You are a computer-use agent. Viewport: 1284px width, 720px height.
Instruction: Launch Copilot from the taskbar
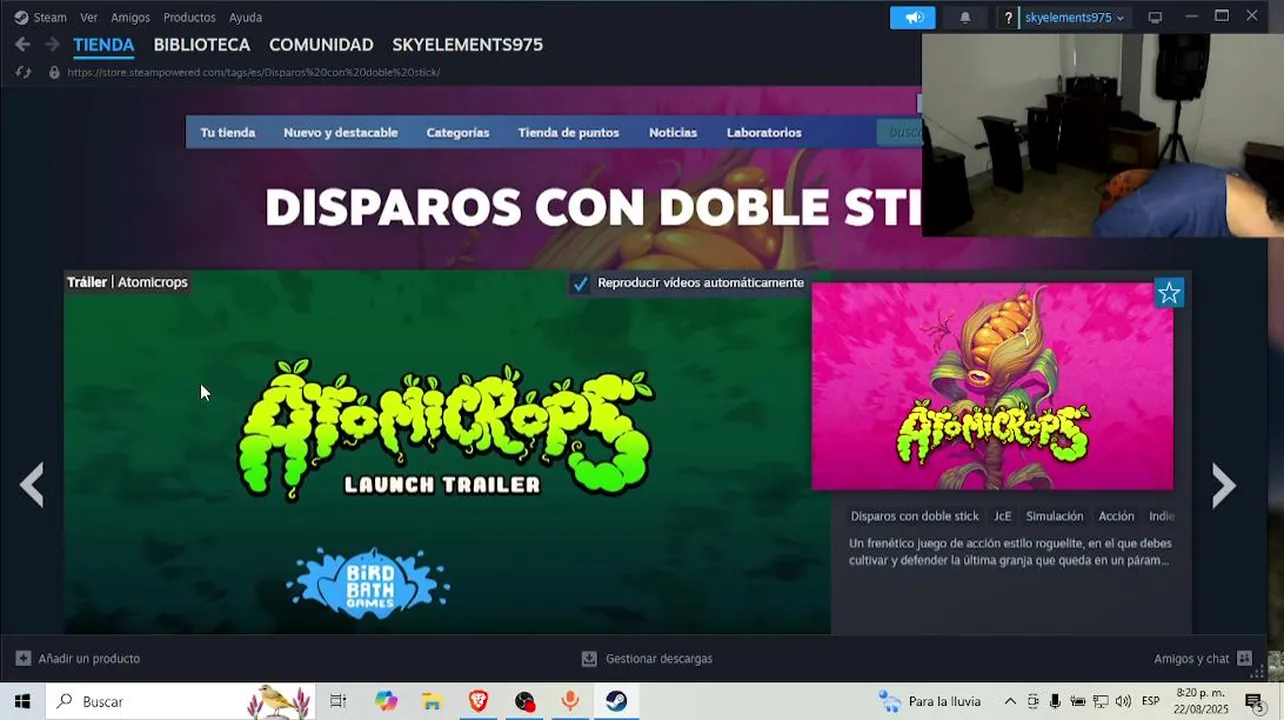pyautogui.click(x=386, y=701)
